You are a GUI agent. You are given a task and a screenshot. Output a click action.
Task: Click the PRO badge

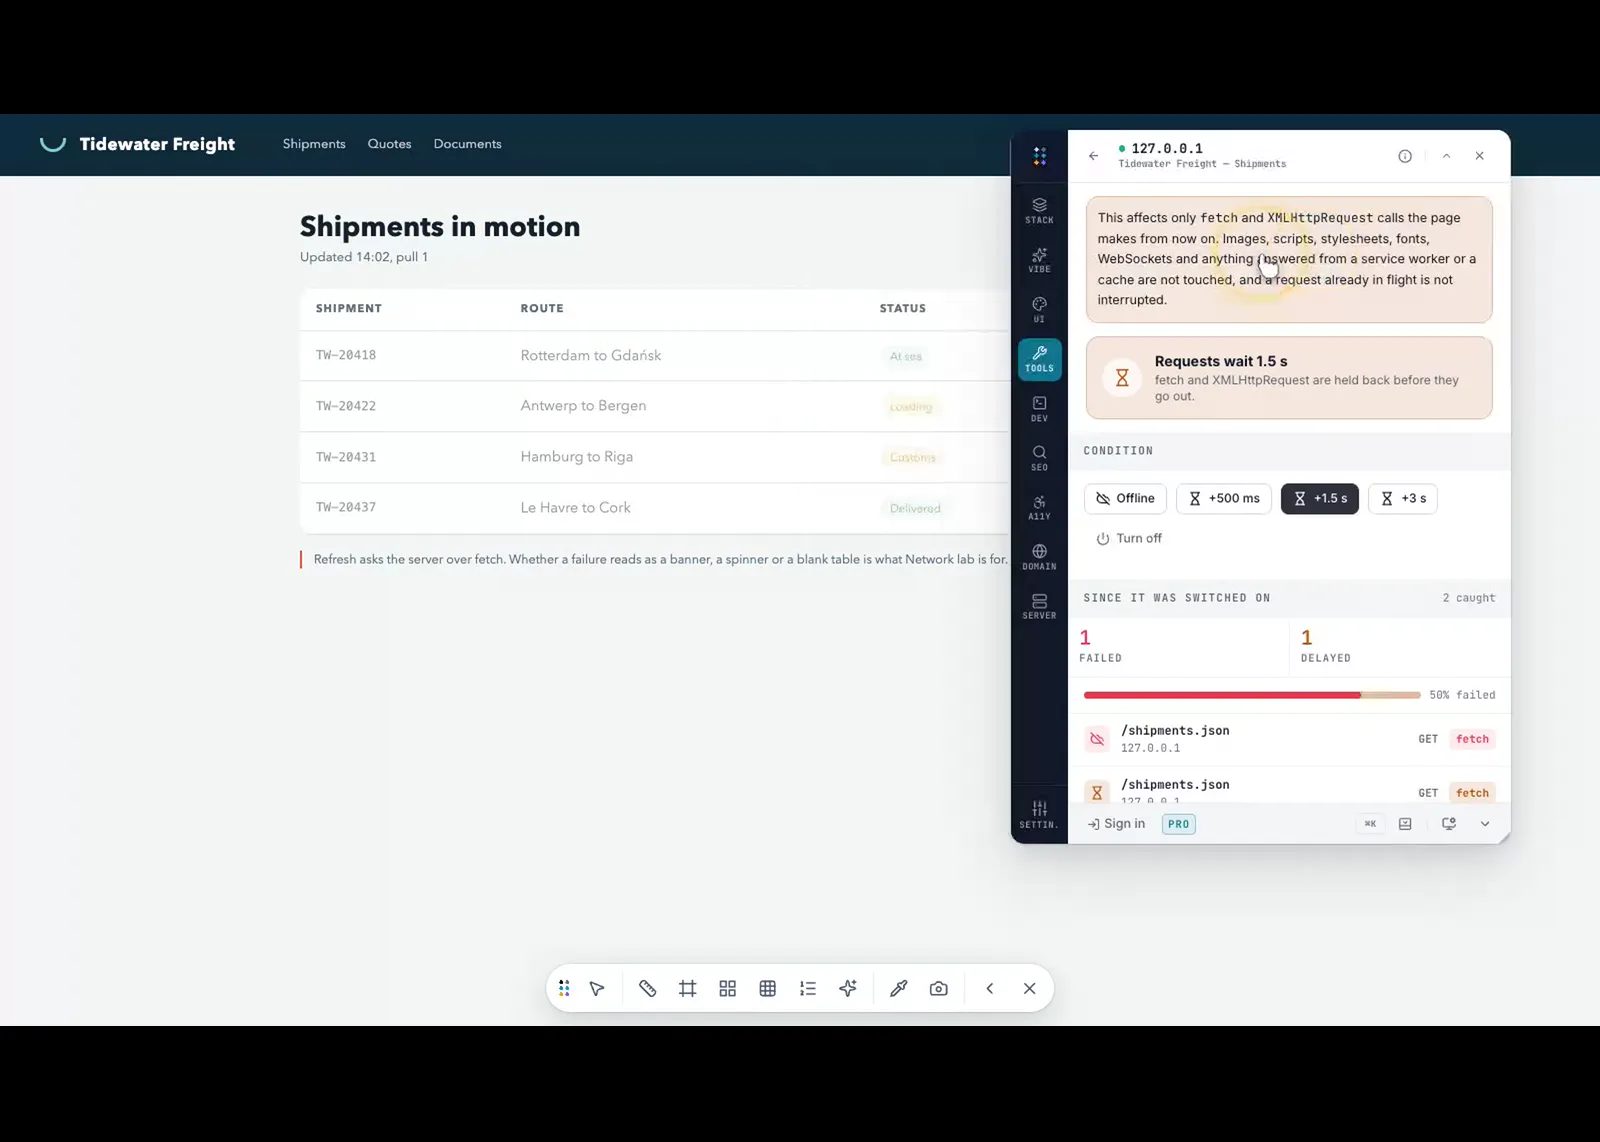[1179, 824]
